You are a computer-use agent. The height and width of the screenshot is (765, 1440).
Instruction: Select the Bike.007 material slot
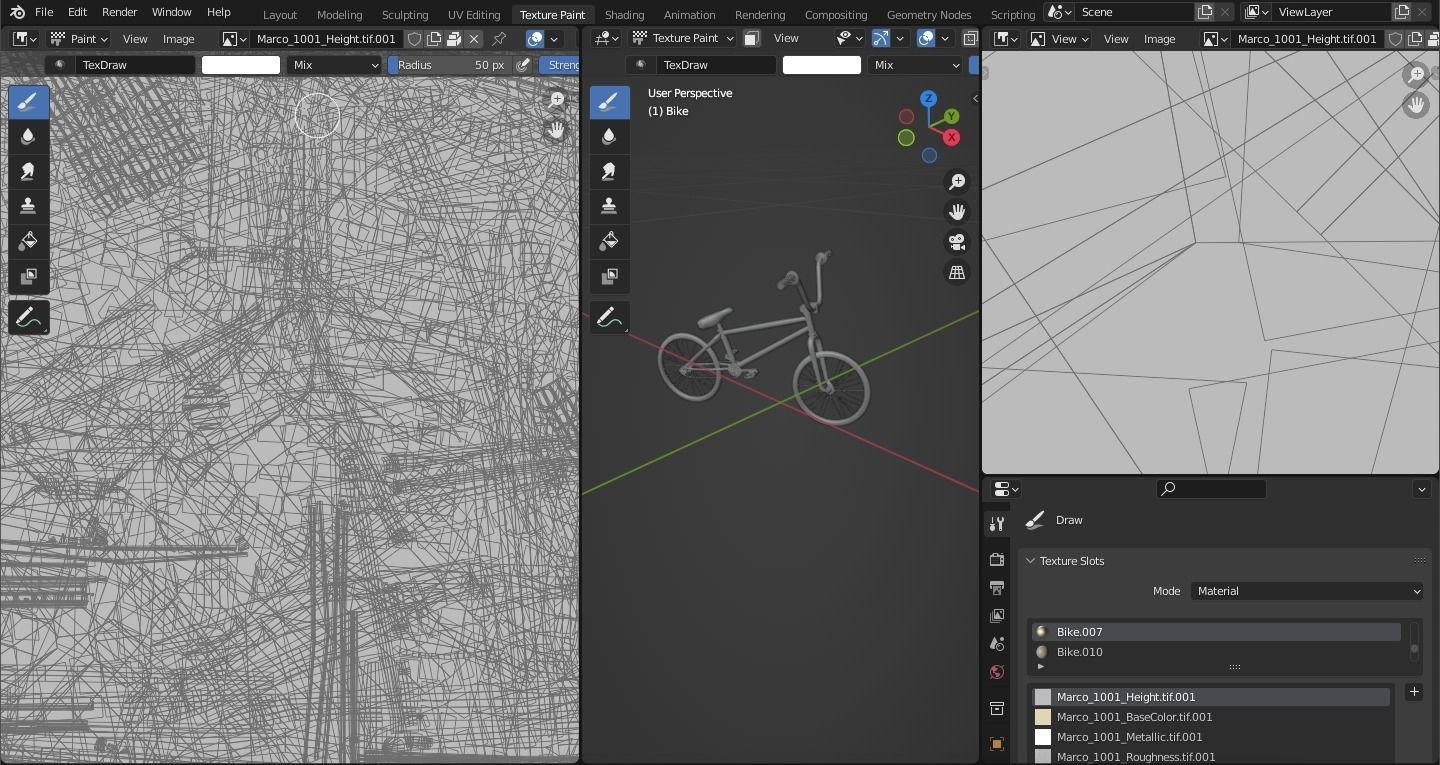coord(1216,632)
